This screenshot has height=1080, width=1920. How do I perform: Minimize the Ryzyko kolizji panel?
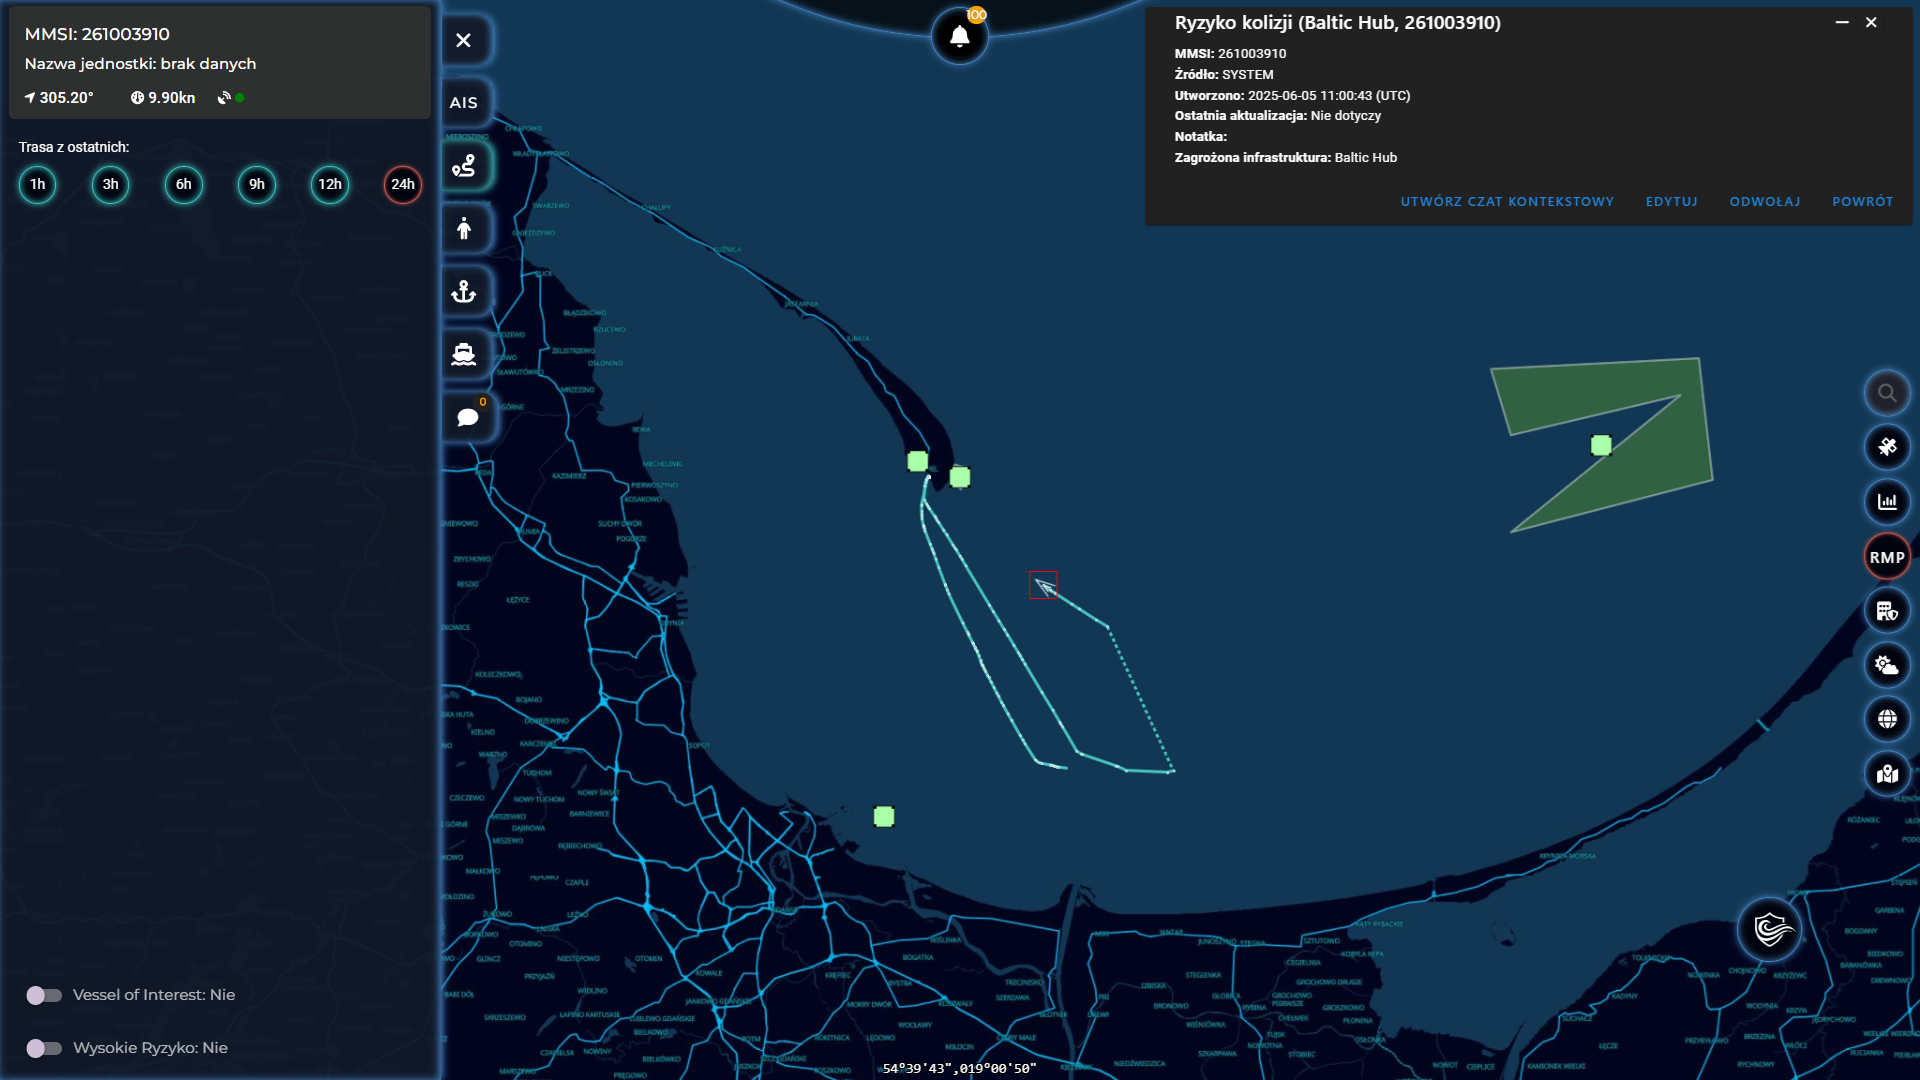point(1840,21)
